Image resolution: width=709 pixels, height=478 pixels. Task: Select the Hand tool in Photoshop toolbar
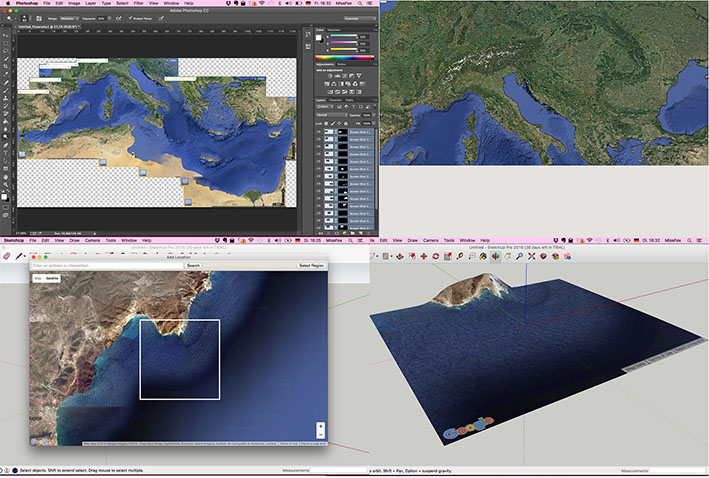(x=6, y=177)
